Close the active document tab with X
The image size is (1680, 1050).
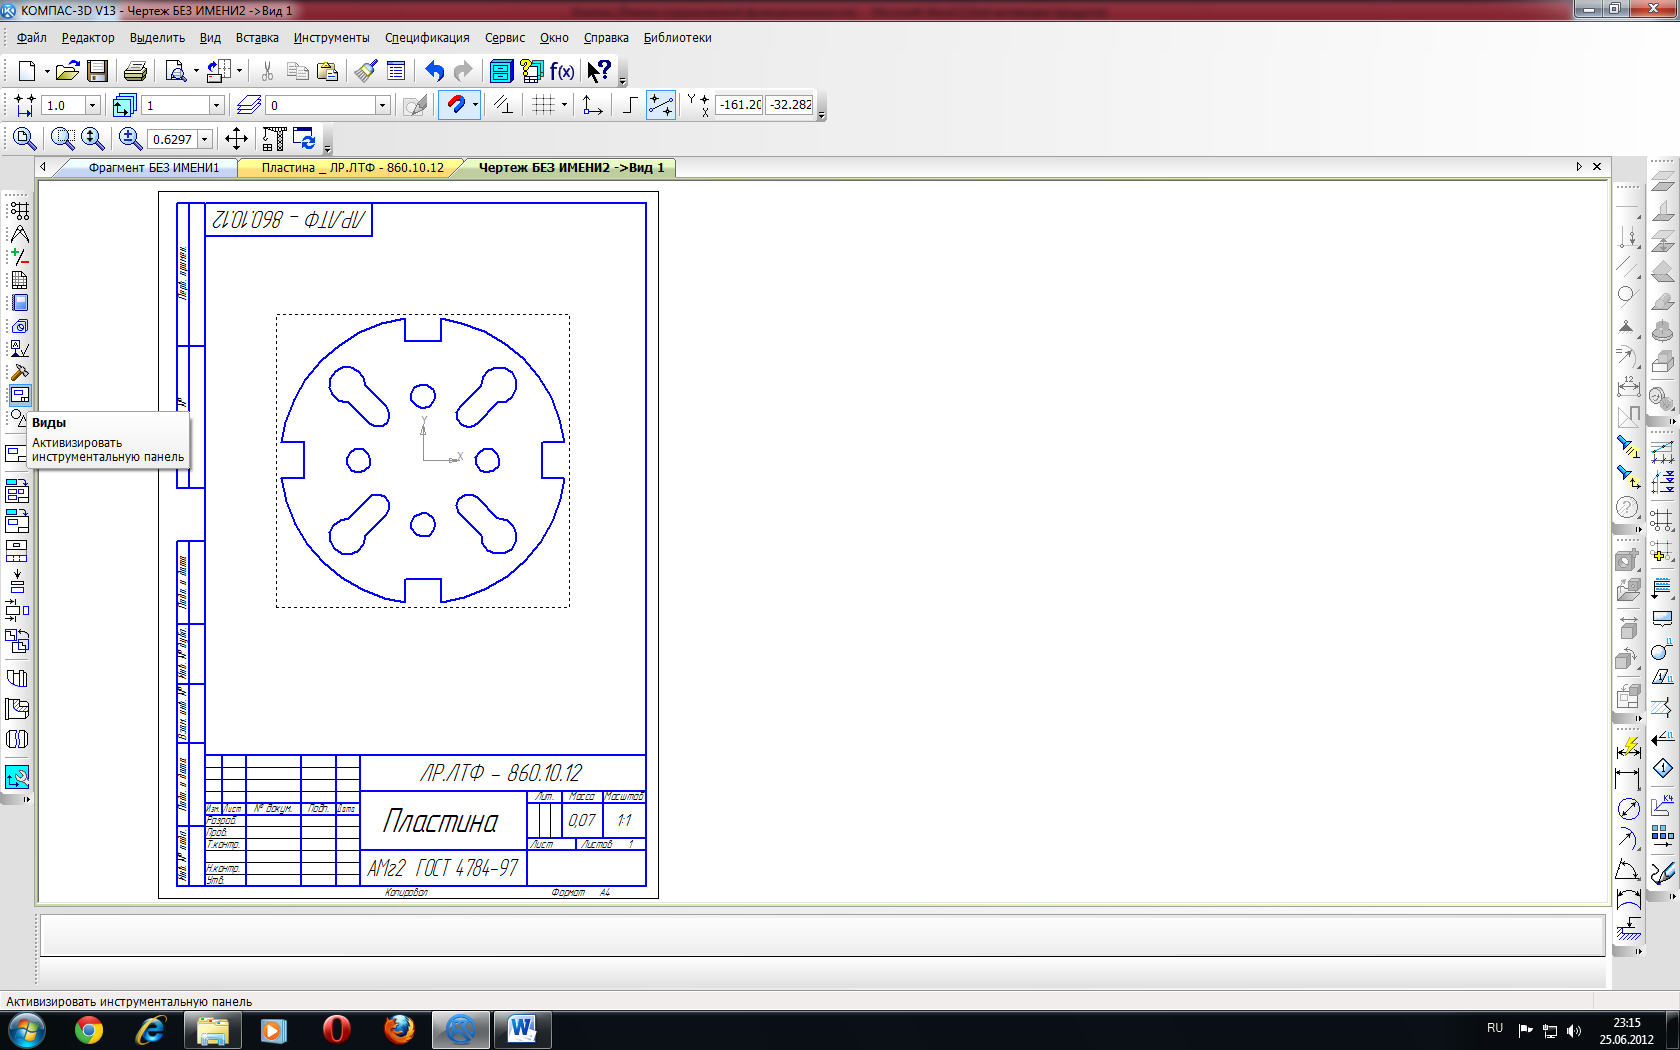1597,167
